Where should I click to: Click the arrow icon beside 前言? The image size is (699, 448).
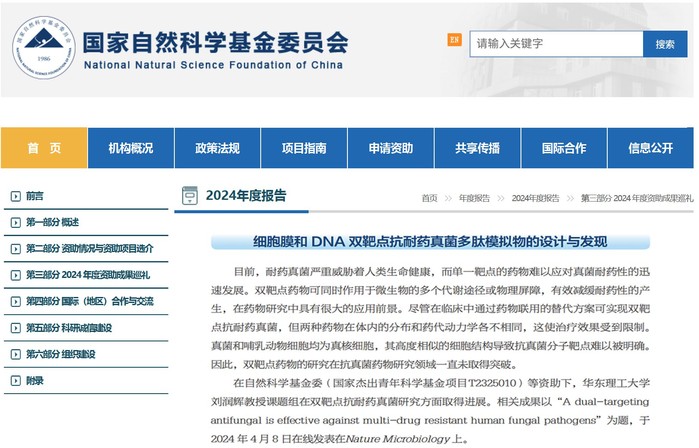click(14, 196)
